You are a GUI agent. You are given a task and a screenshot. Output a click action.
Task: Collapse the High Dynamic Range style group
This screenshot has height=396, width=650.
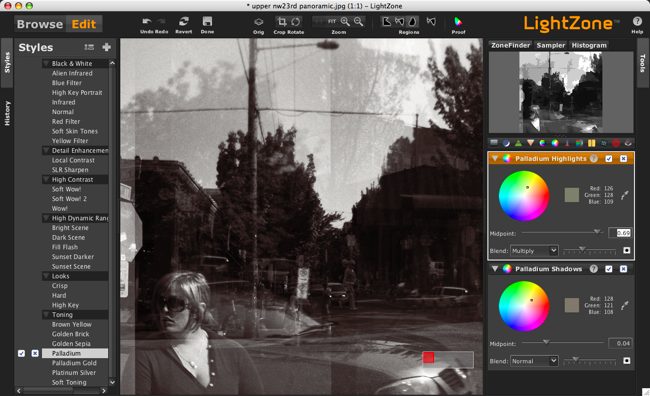click(x=46, y=218)
